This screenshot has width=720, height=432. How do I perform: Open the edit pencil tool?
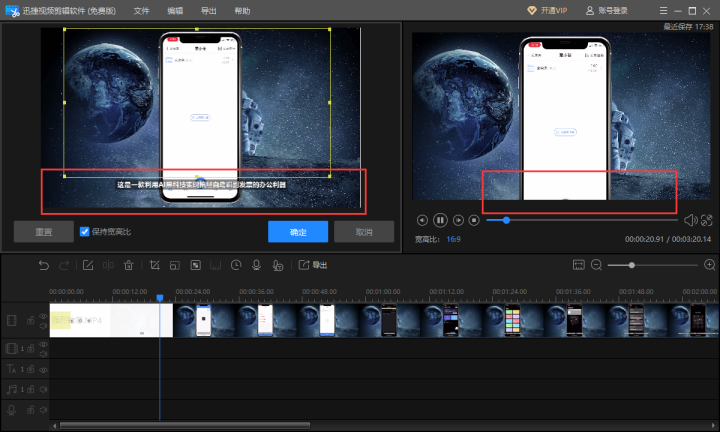[88, 265]
